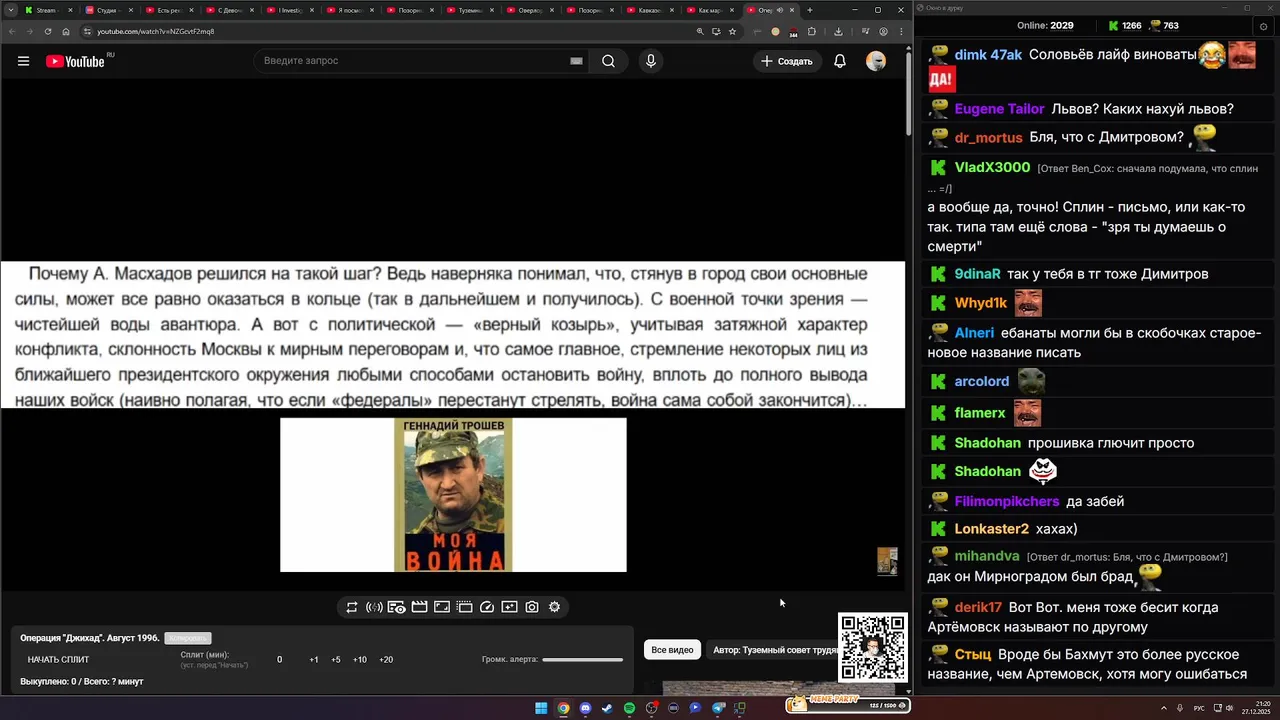Click the Копировать copy button beside video title
The image size is (1280, 720).
(188, 638)
